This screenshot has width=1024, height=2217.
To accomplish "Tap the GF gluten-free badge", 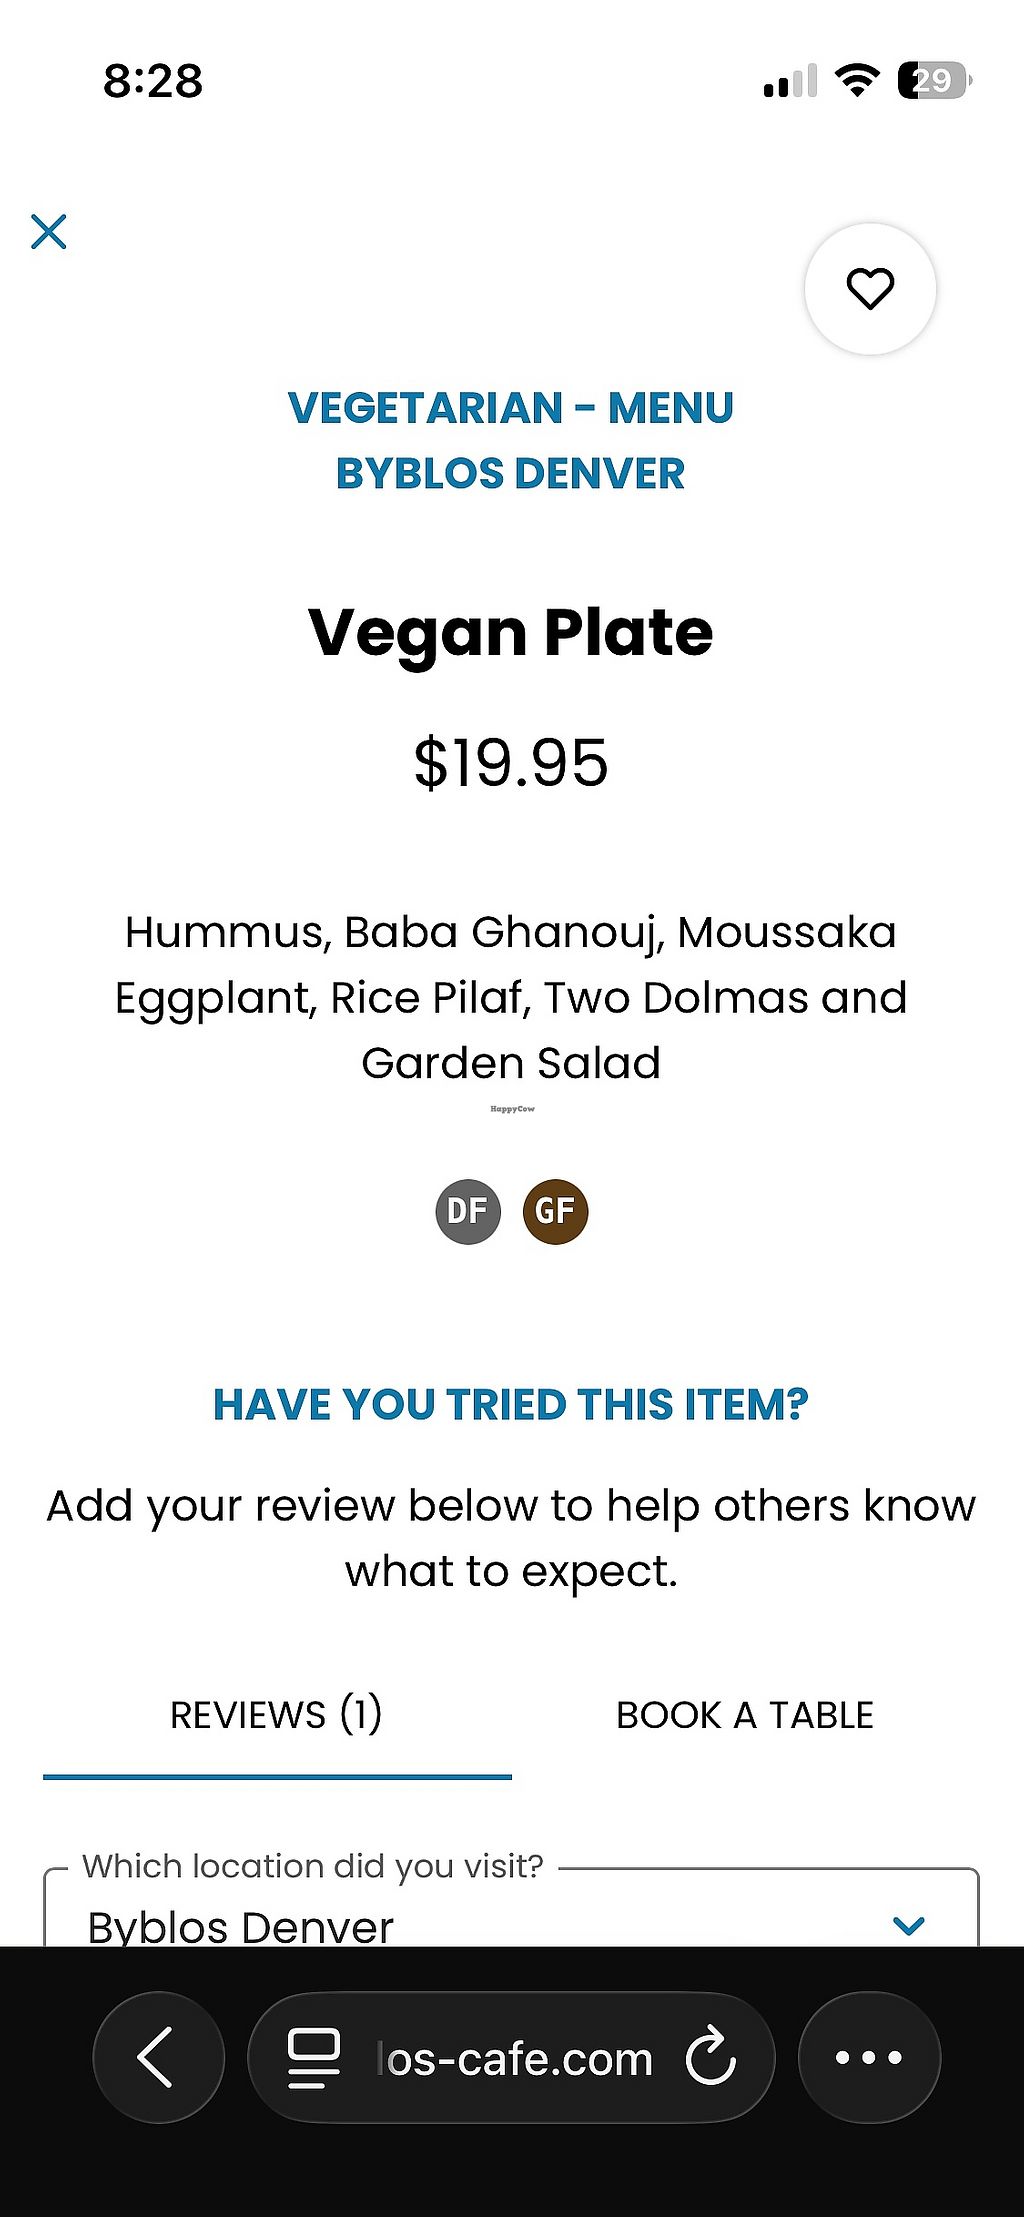I will [555, 1211].
